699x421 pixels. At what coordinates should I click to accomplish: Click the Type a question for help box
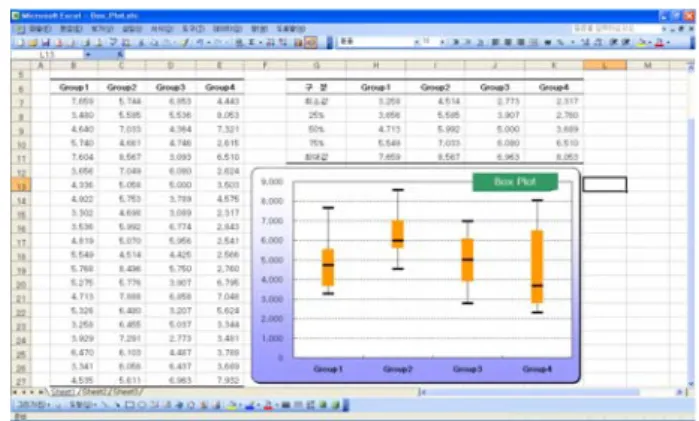click(616, 29)
